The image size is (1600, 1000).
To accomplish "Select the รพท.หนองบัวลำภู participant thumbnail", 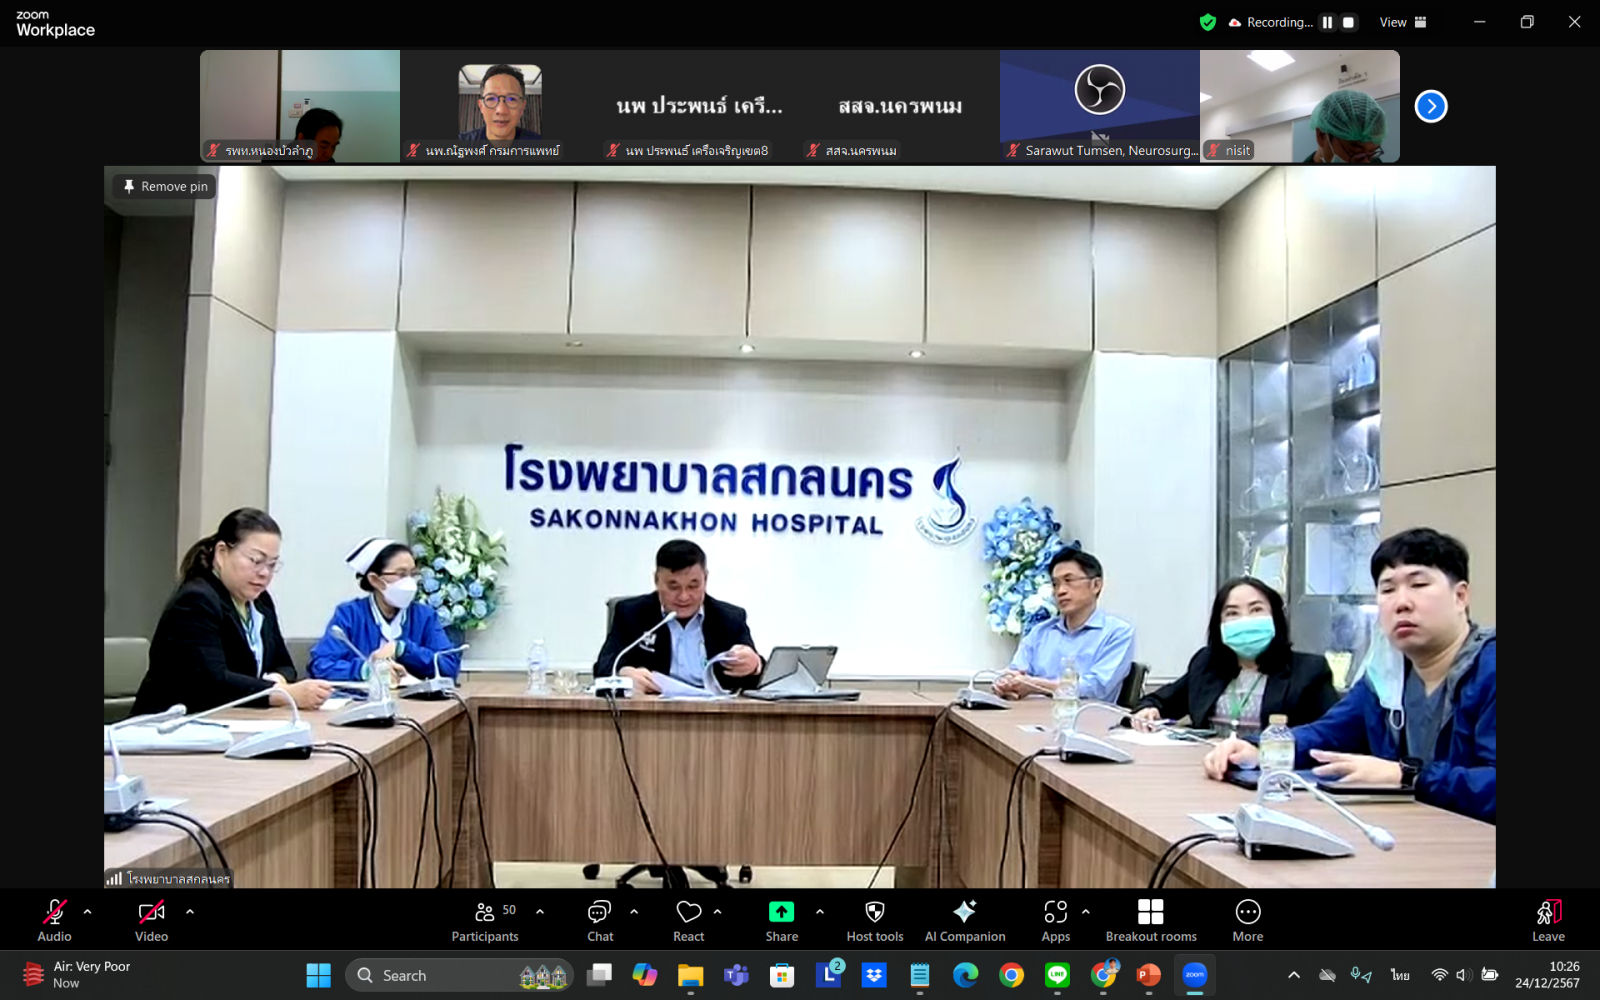I will [x=300, y=106].
